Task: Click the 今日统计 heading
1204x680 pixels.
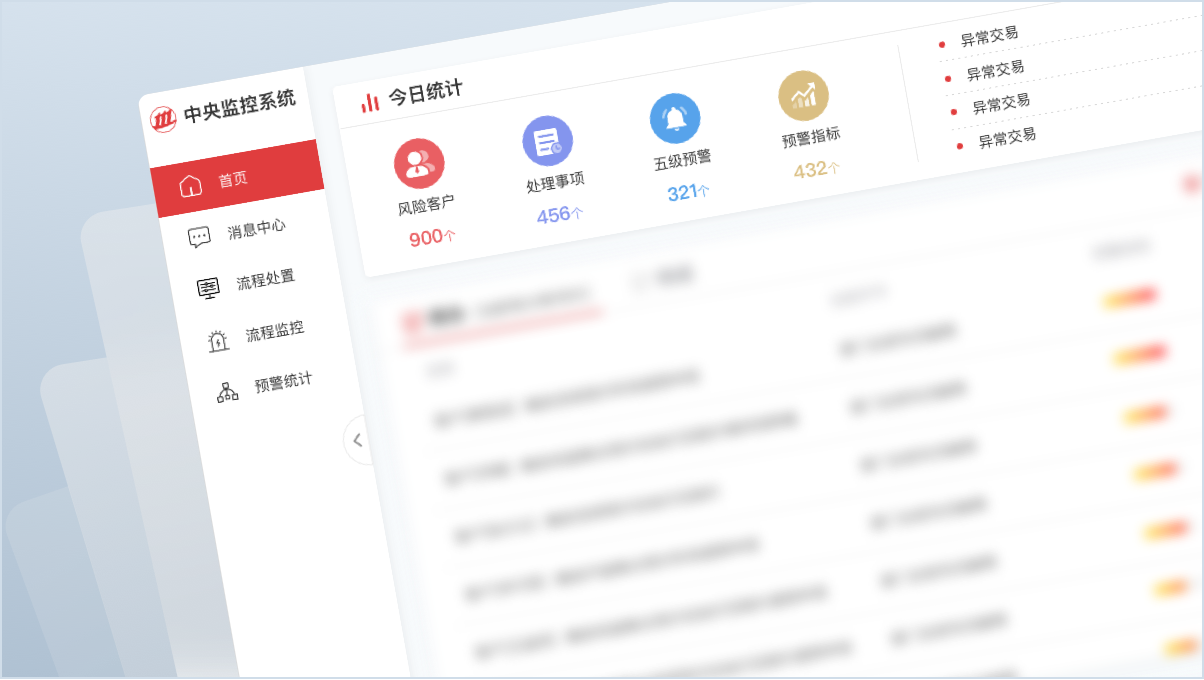Action: 425,94
